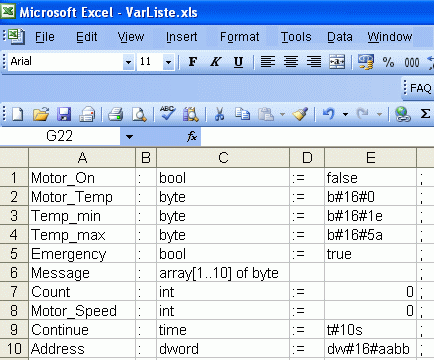Save the workbook with the floppy icon

coord(64,115)
